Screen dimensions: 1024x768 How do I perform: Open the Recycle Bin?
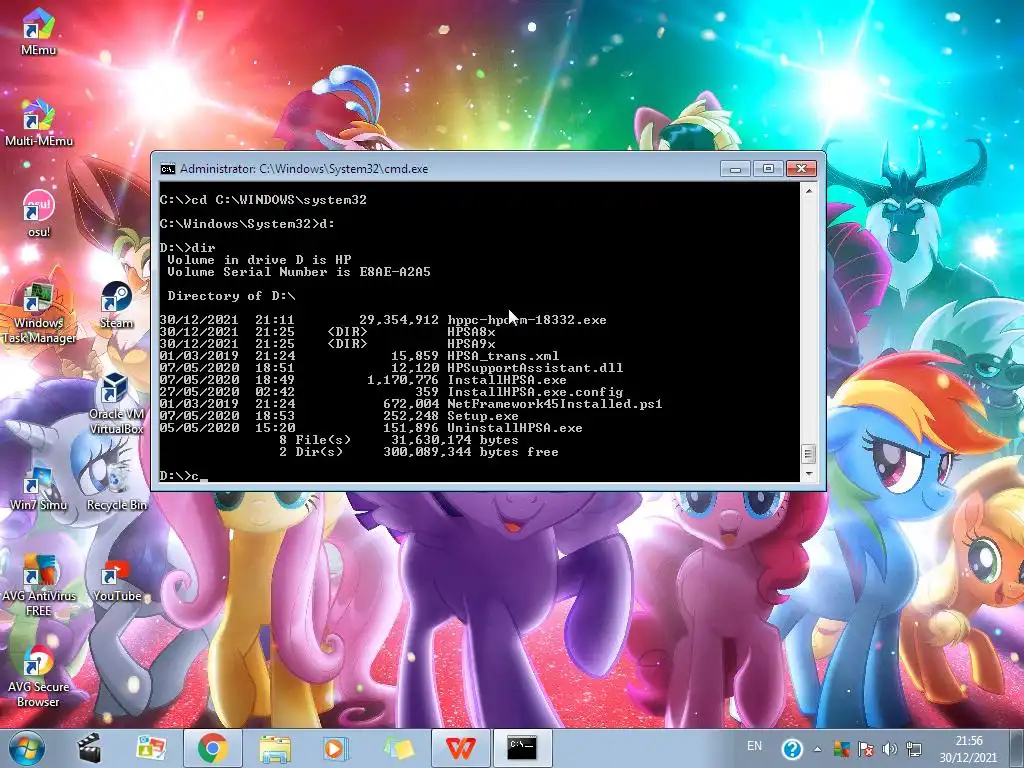tap(116, 487)
